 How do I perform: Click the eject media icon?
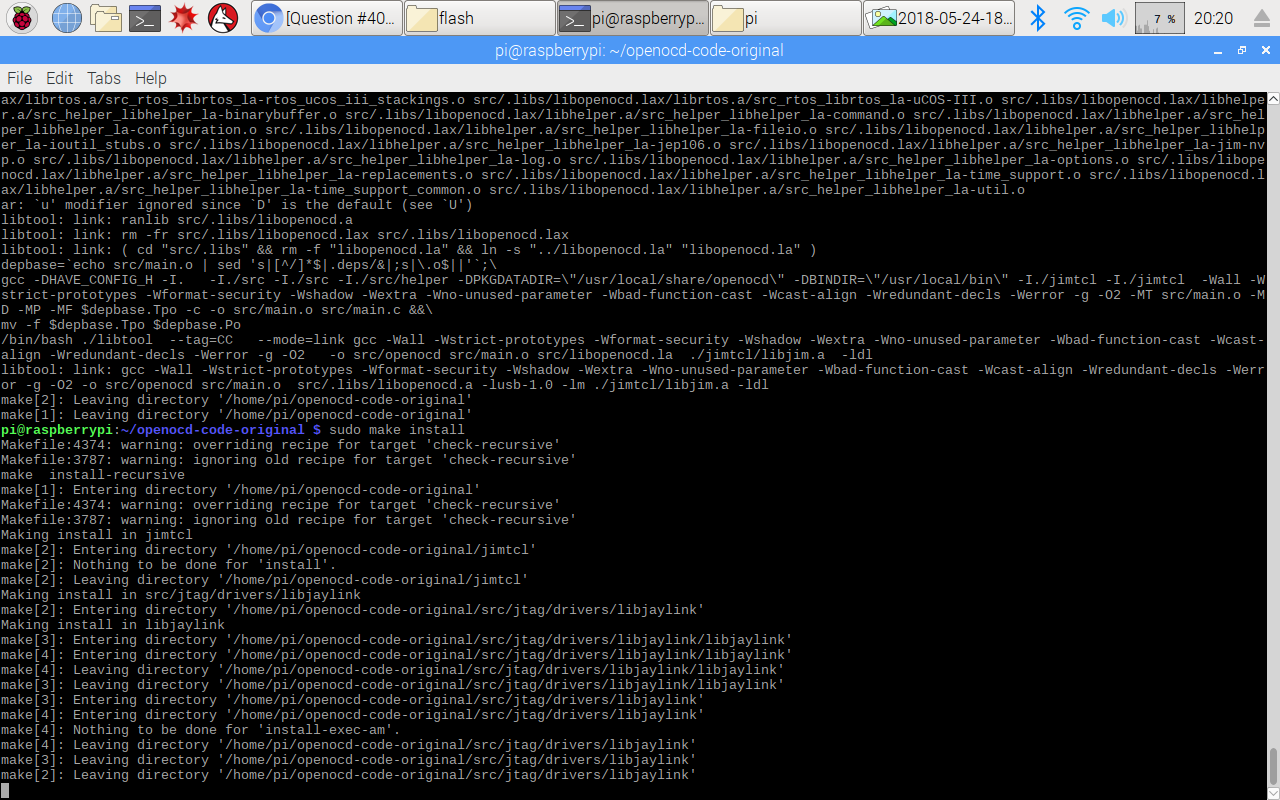coord(1260,18)
